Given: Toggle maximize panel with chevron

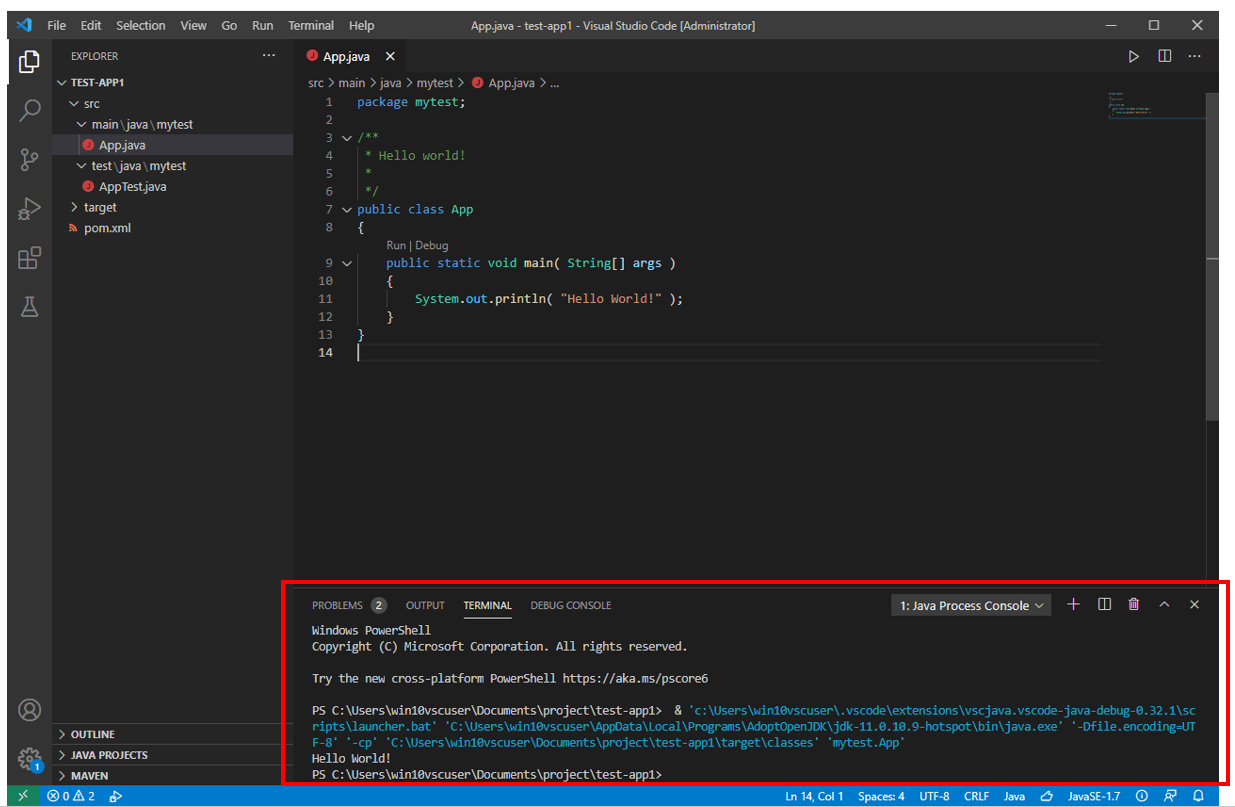Looking at the screenshot, I should (x=1164, y=604).
